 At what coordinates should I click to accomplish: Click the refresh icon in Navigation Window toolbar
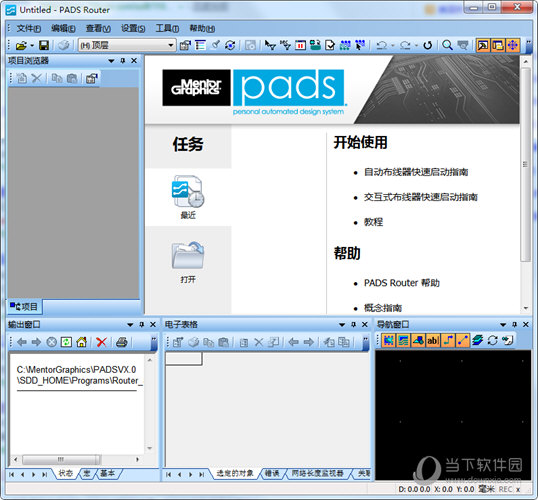click(x=493, y=340)
